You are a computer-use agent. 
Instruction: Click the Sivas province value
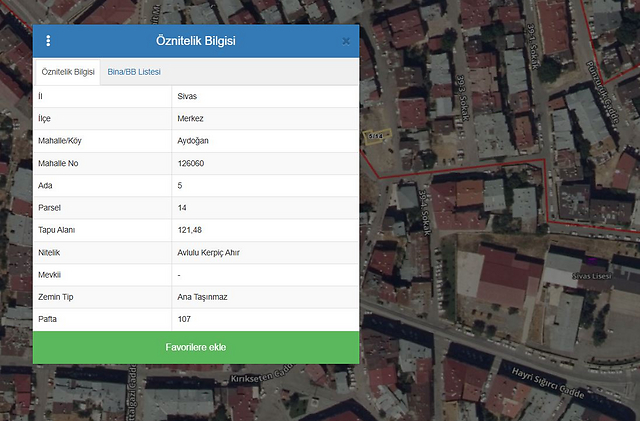coord(187,96)
